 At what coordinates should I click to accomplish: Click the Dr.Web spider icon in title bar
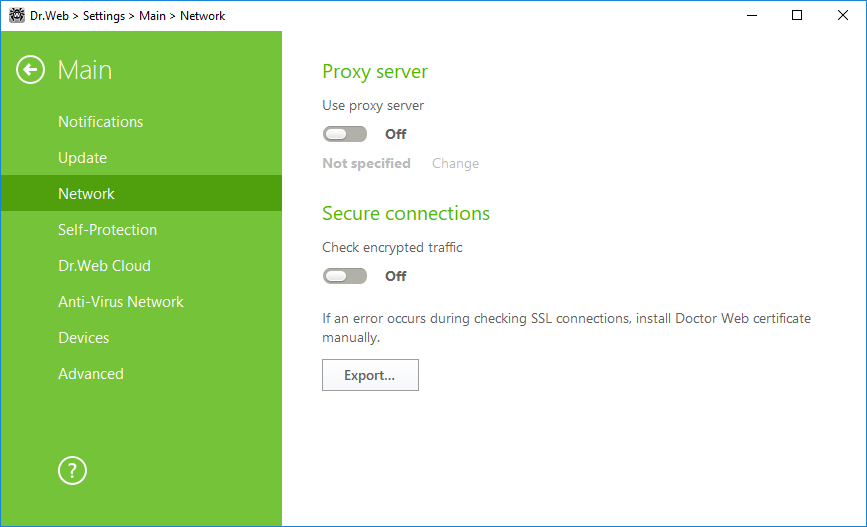pos(17,15)
